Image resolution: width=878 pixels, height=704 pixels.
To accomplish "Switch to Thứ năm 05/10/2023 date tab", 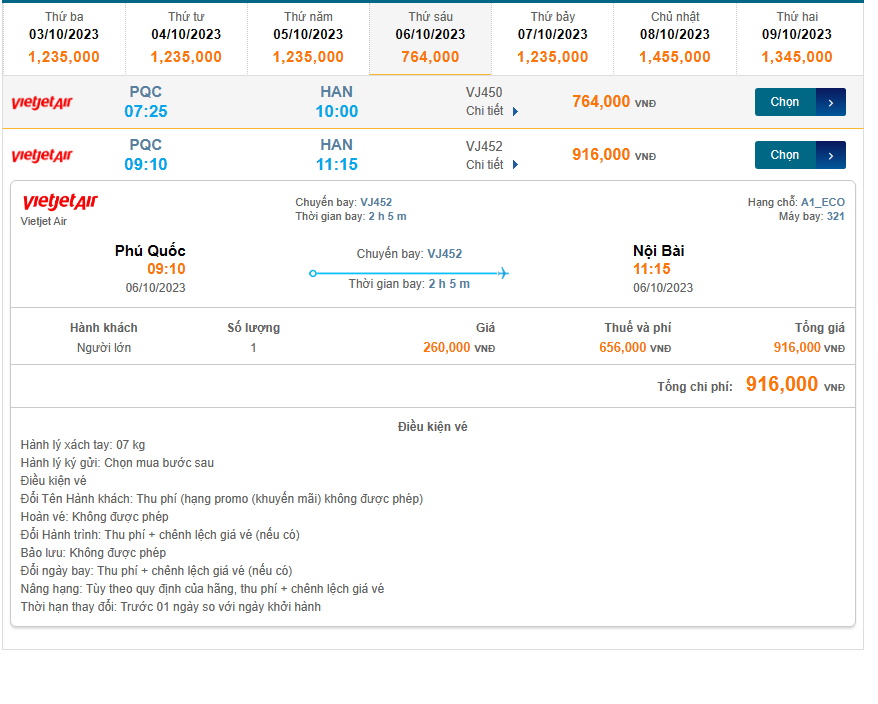I will pyautogui.click(x=308, y=38).
